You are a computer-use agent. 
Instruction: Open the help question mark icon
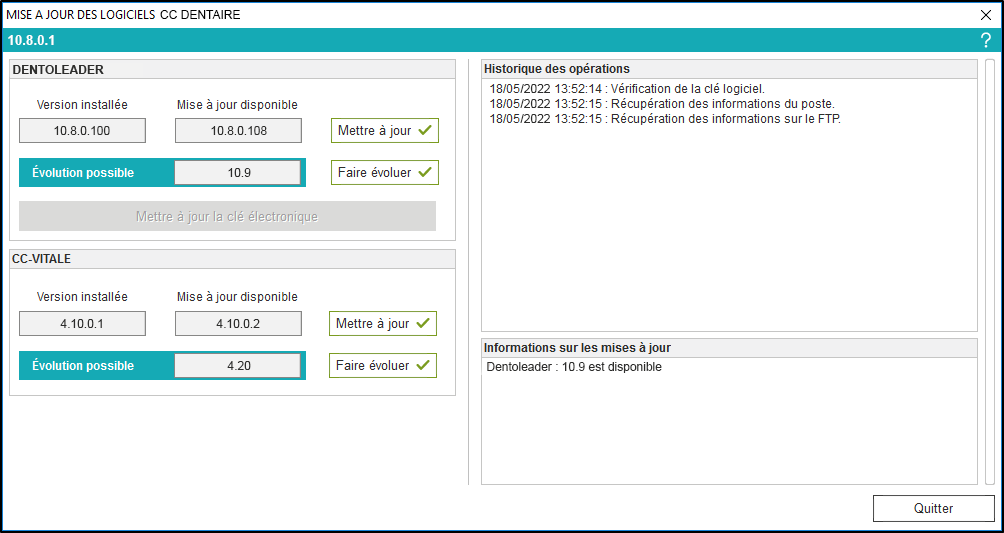click(x=985, y=41)
